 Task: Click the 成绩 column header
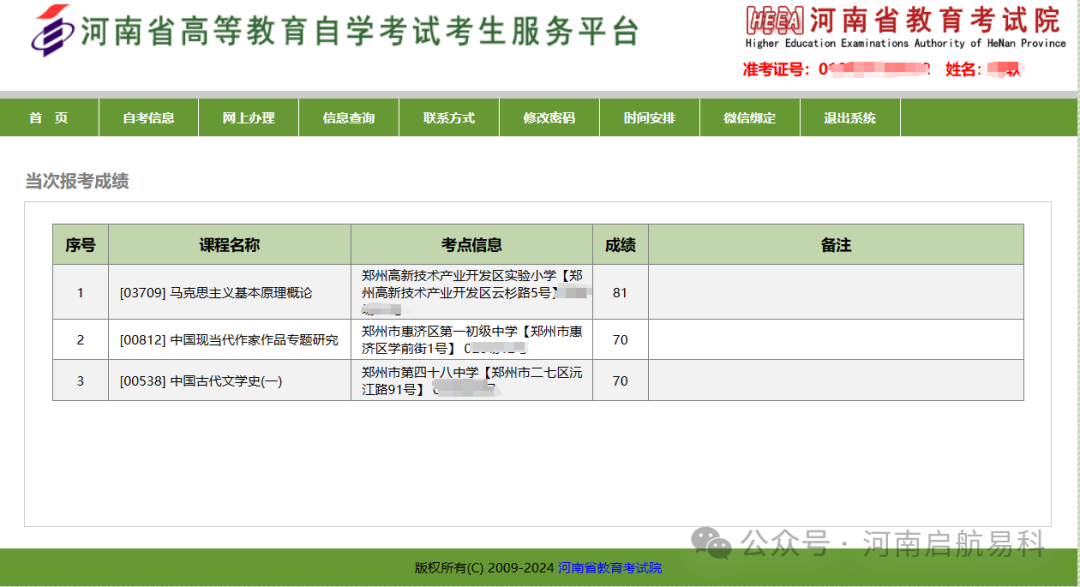pyautogui.click(x=620, y=245)
